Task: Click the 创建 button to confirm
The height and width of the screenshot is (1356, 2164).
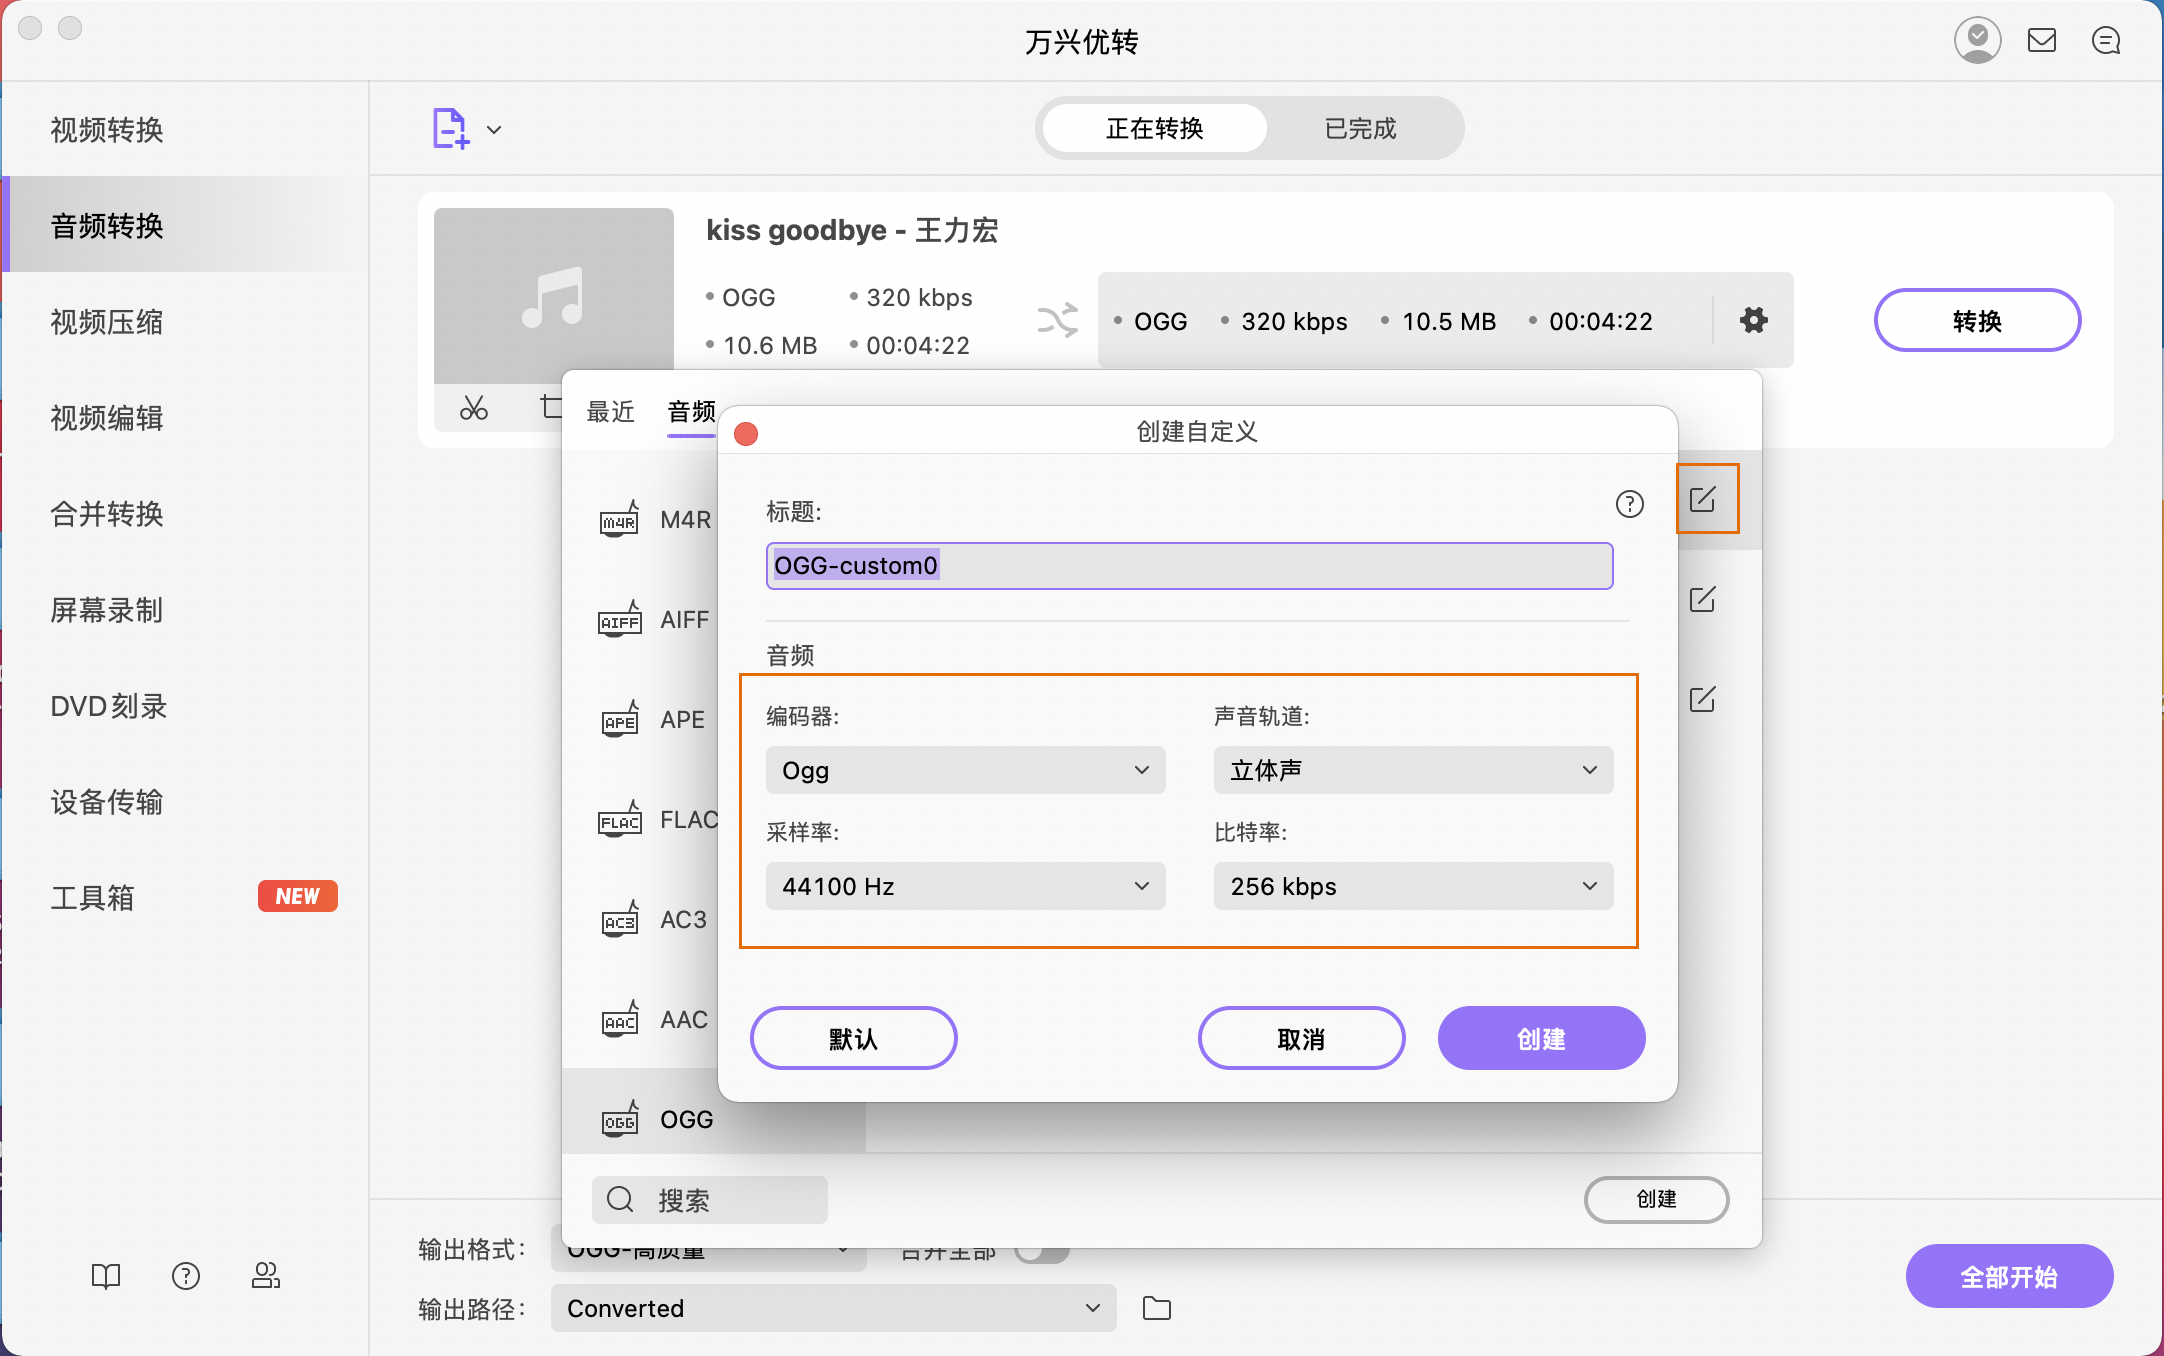Action: pos(1540,1038)
